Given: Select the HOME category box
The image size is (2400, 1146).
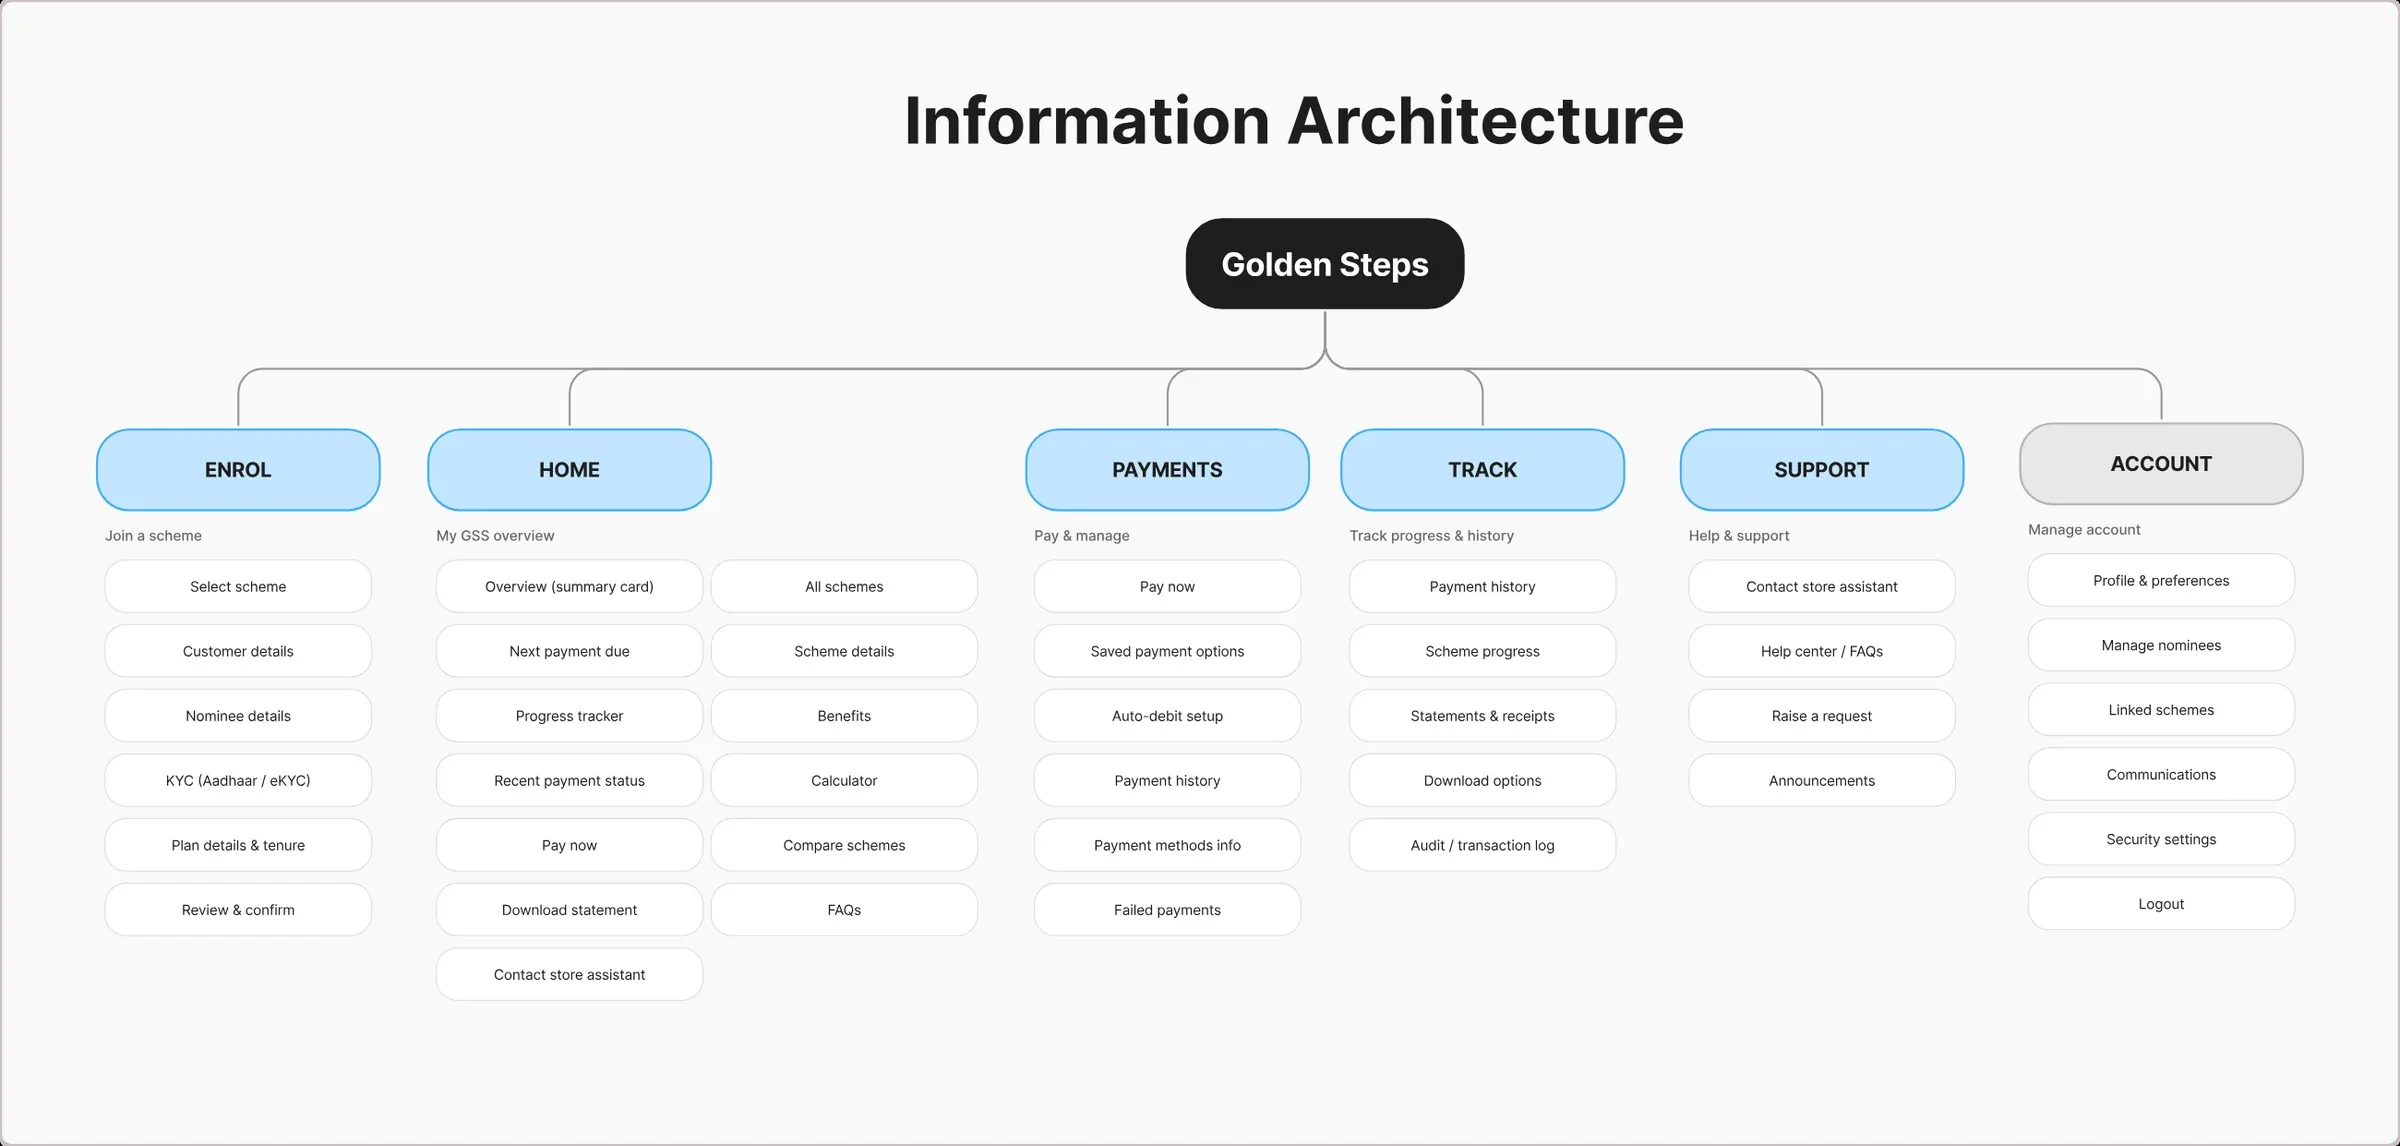Looking at the screenshot, I should (x=569, y=470).
